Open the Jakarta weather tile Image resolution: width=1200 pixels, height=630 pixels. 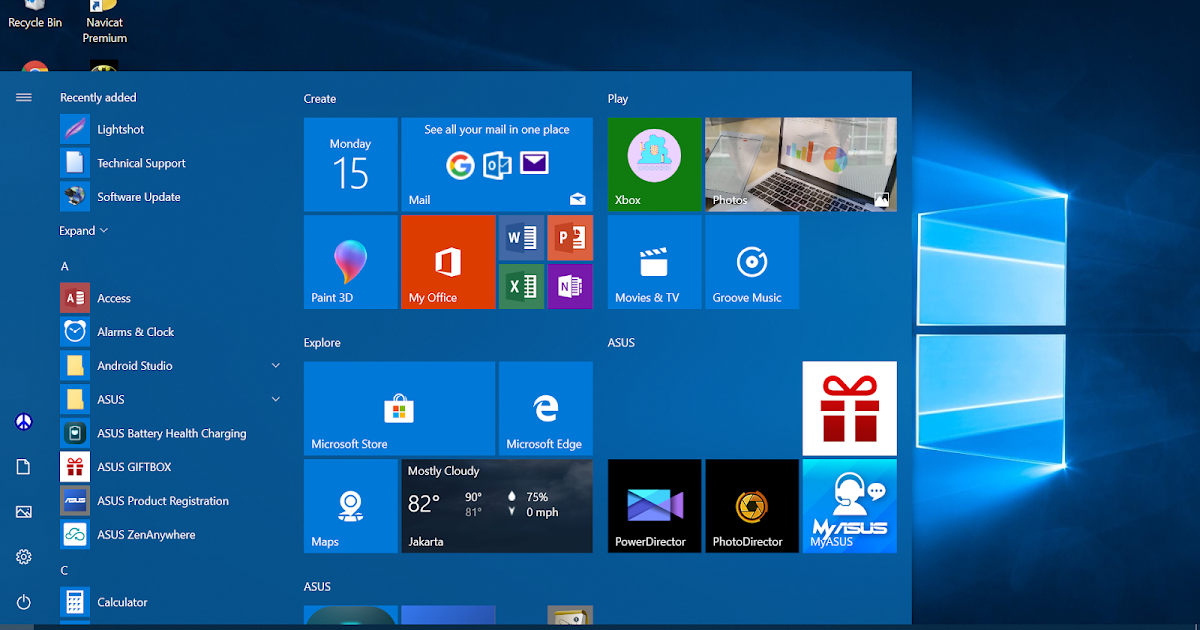point(497,506)
